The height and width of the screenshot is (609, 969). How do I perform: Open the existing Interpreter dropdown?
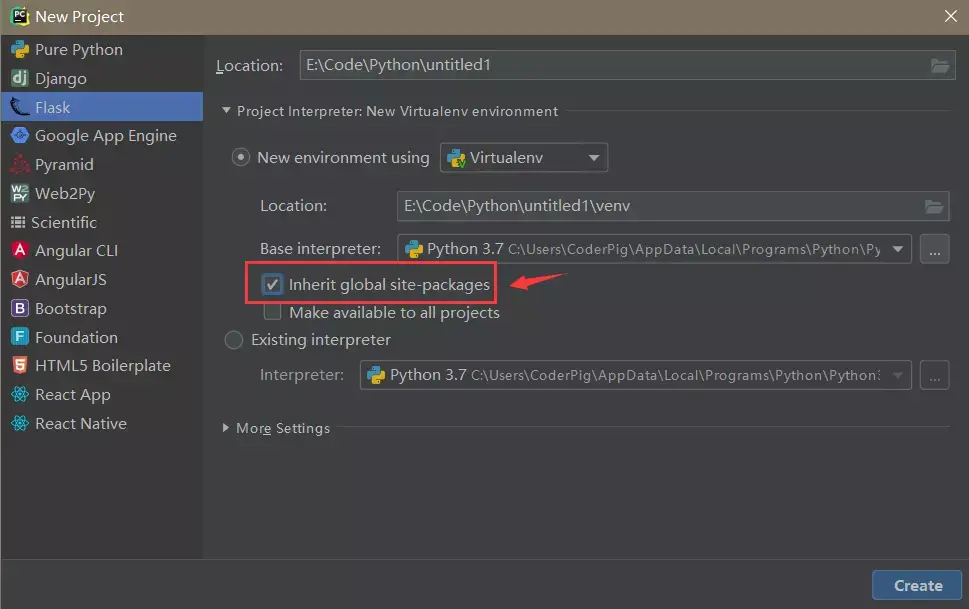(635, 375)
